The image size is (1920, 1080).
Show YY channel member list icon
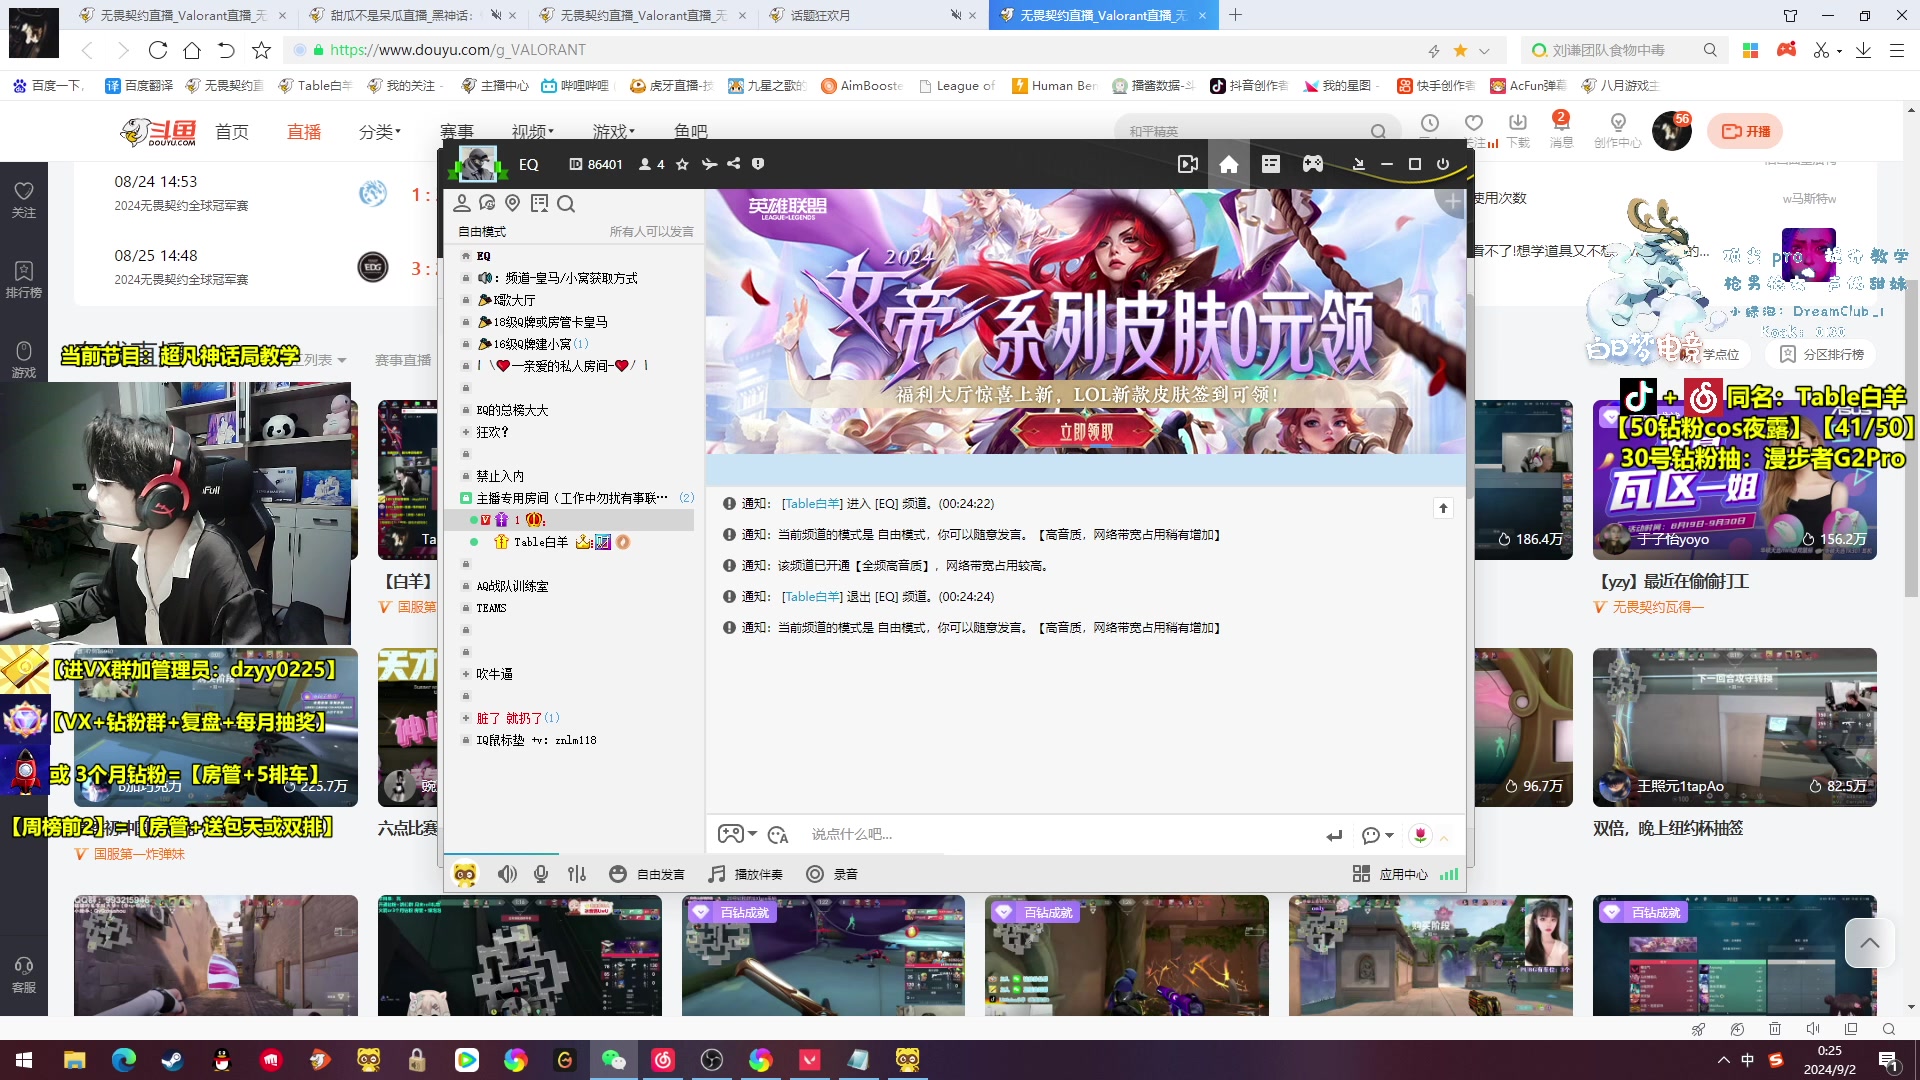[x=462, y=203]
